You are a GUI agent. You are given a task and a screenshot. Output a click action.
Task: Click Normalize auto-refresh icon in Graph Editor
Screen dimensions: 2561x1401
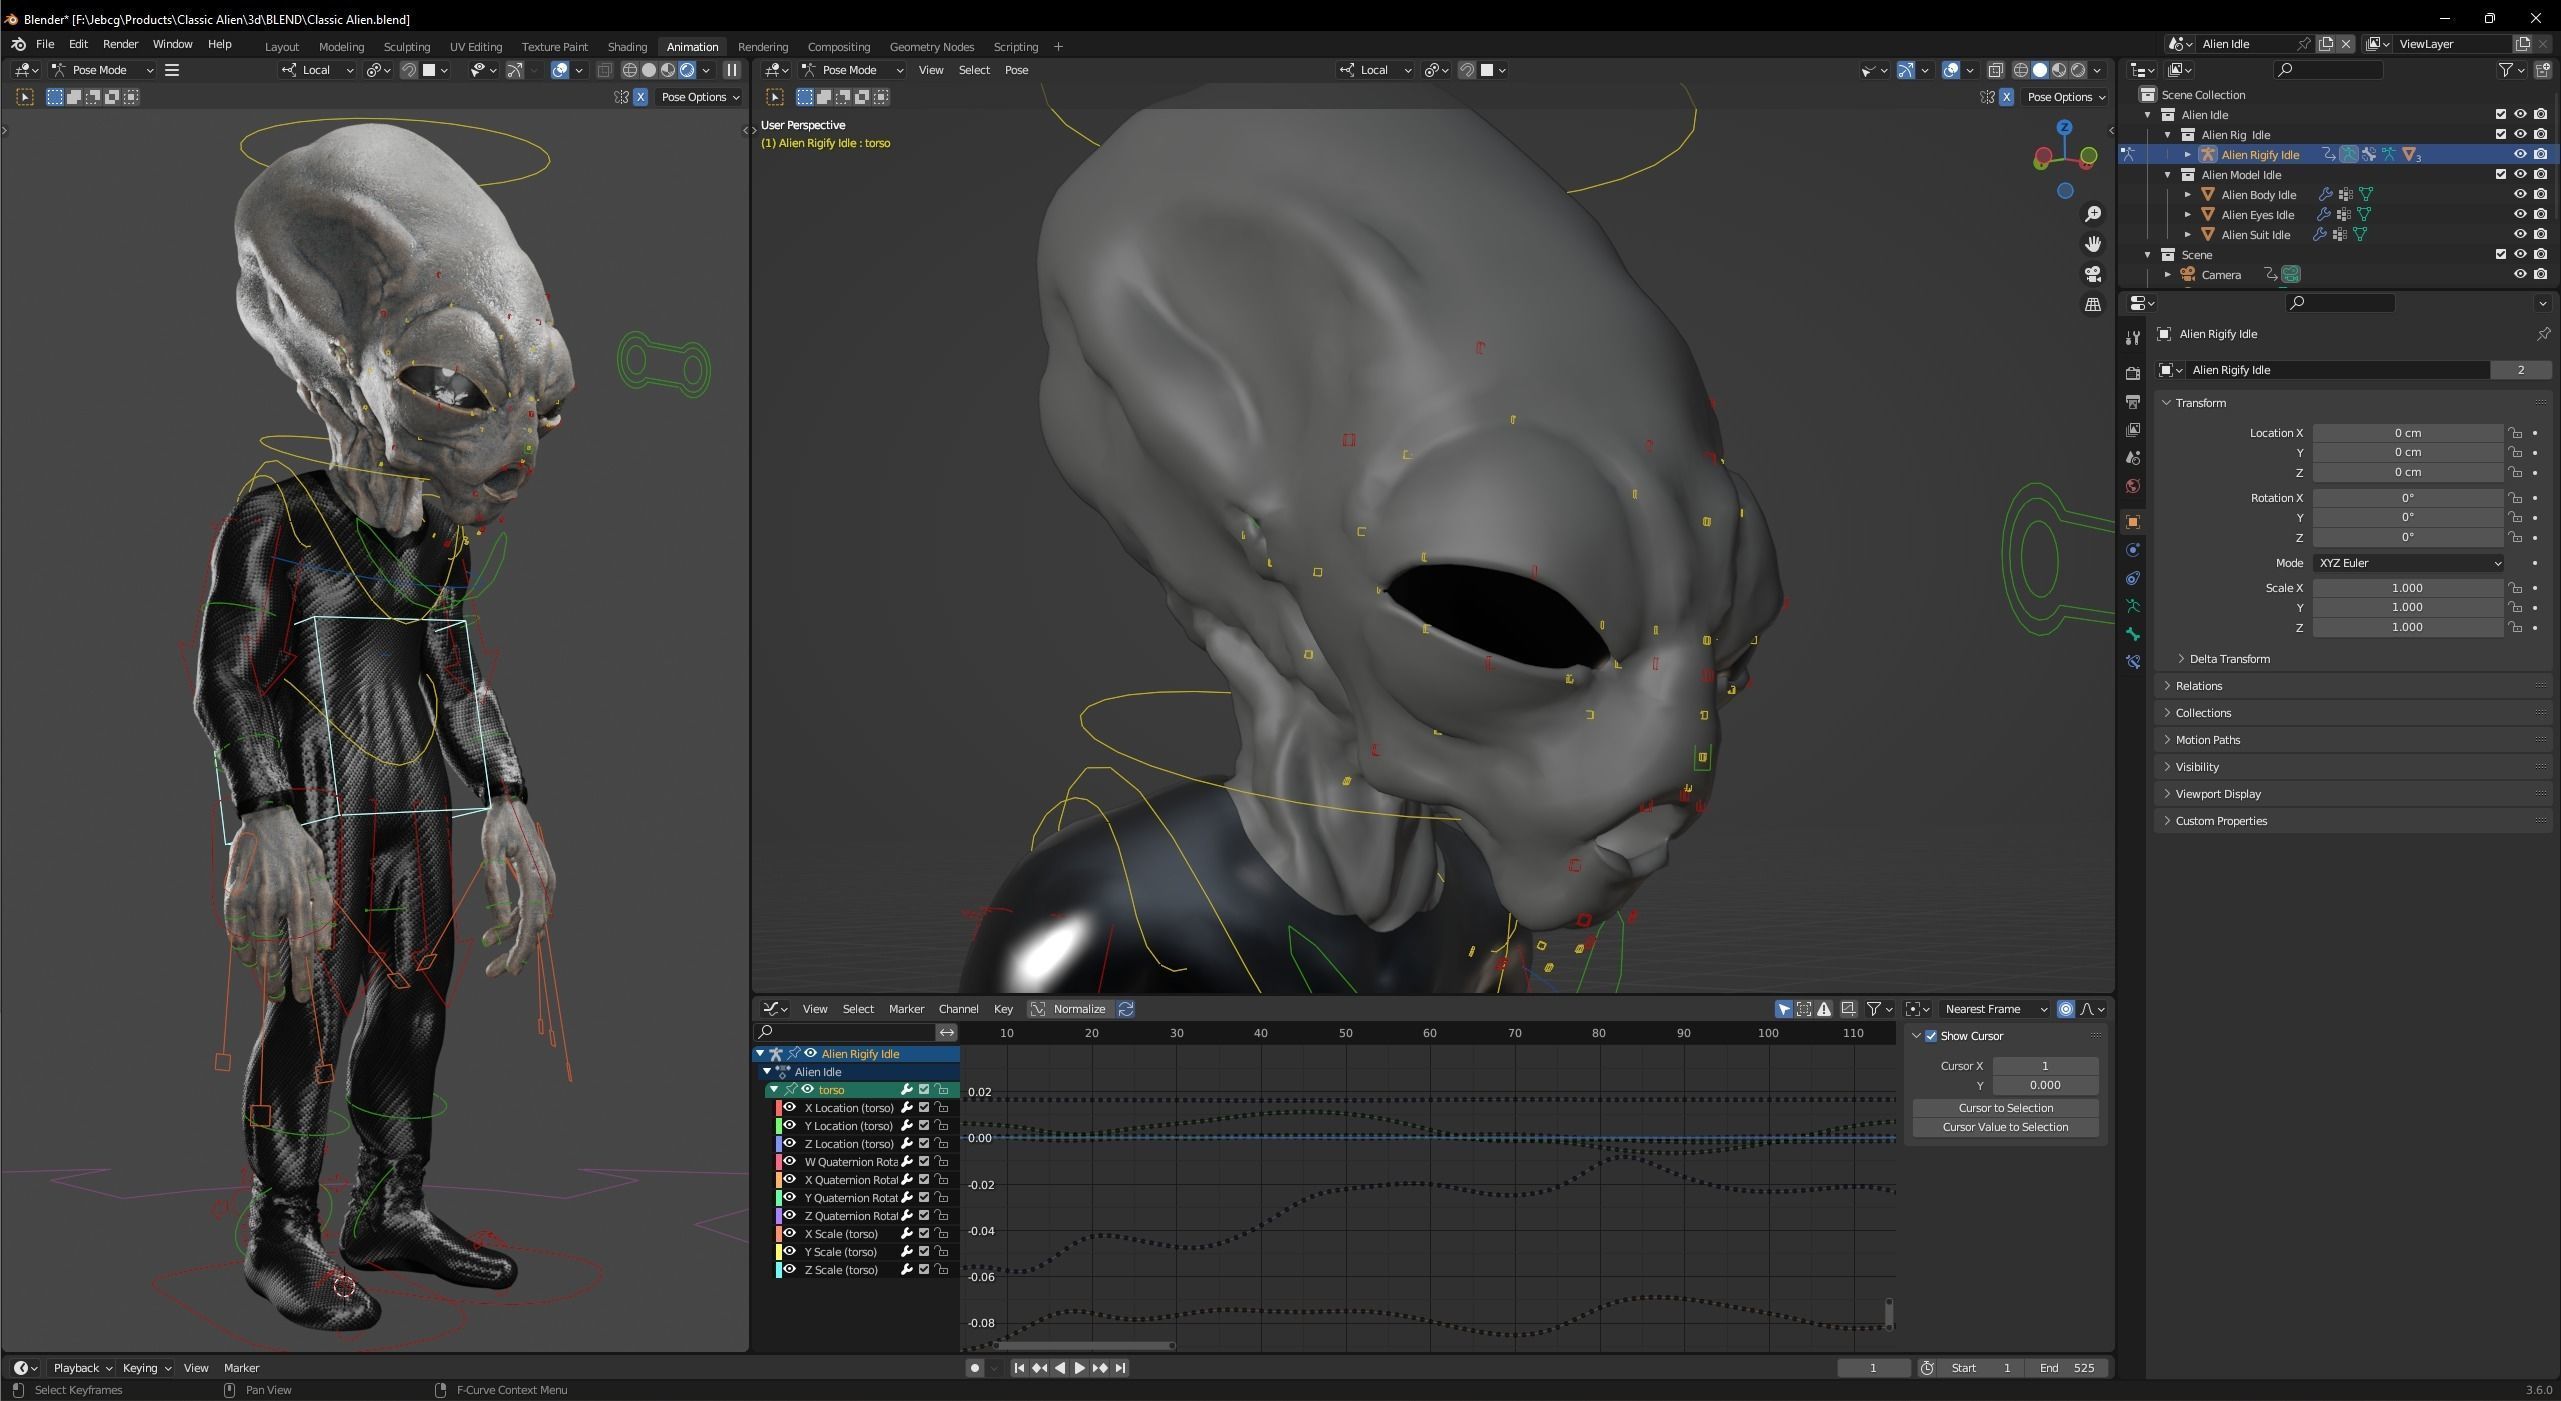click(1126, 1009)
